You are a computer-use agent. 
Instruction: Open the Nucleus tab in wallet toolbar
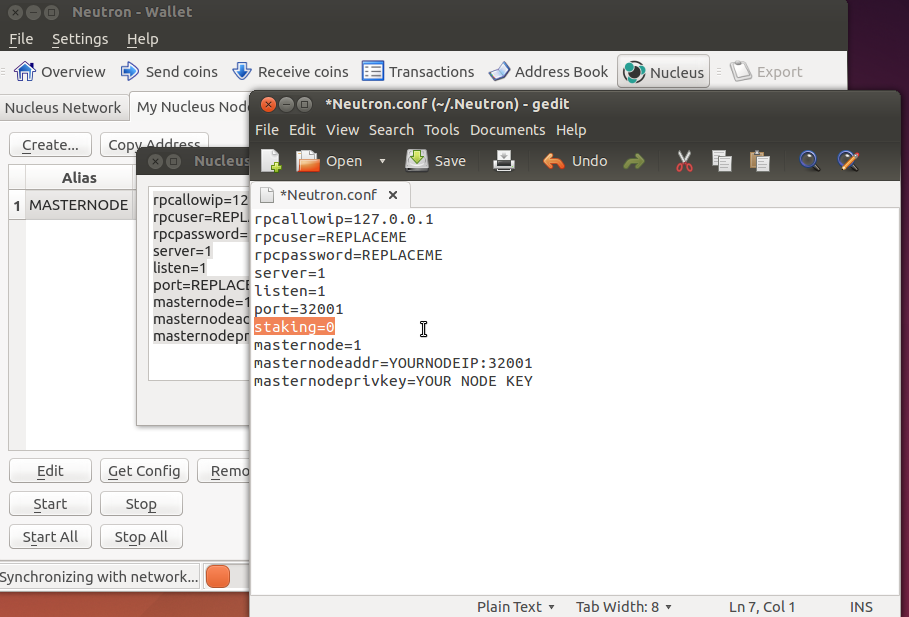663,72
